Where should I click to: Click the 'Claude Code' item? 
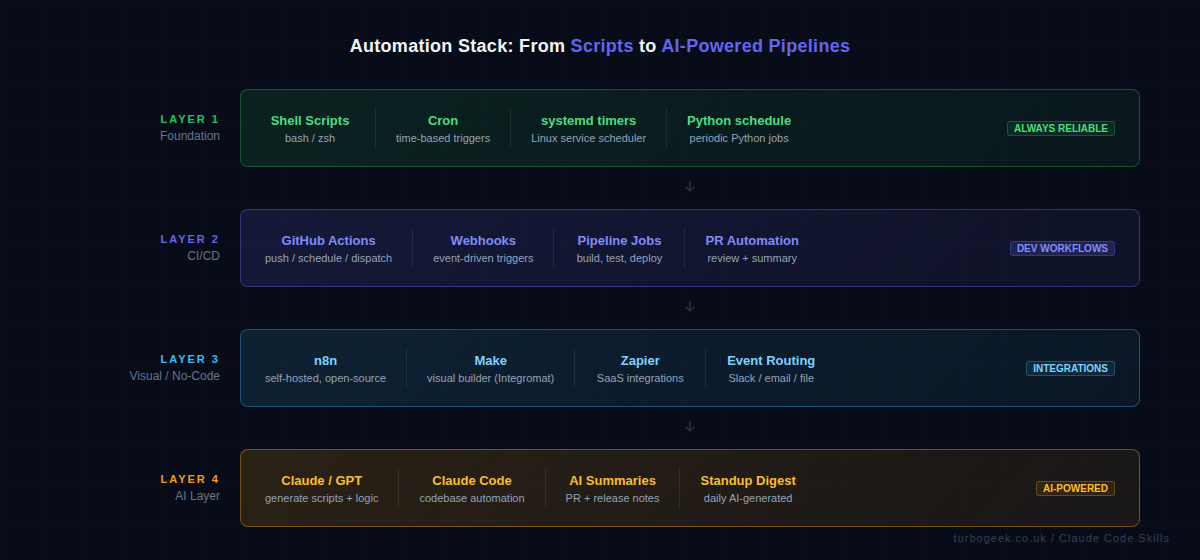pos(472,481)
